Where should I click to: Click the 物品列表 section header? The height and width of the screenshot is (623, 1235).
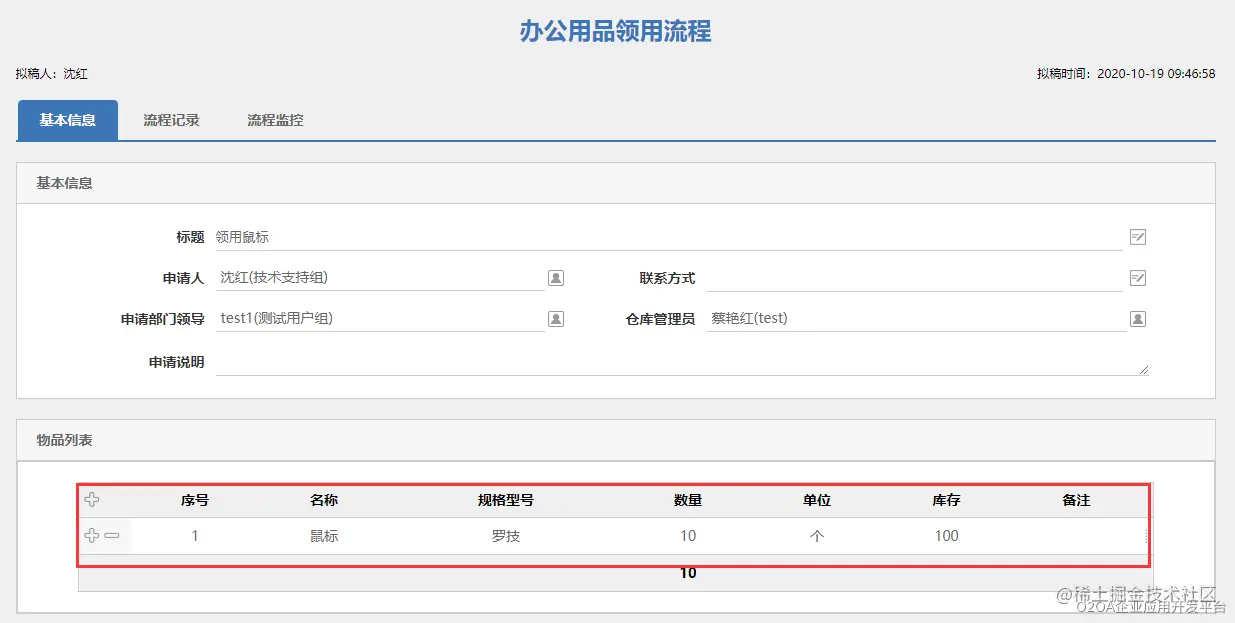[616, 440]
